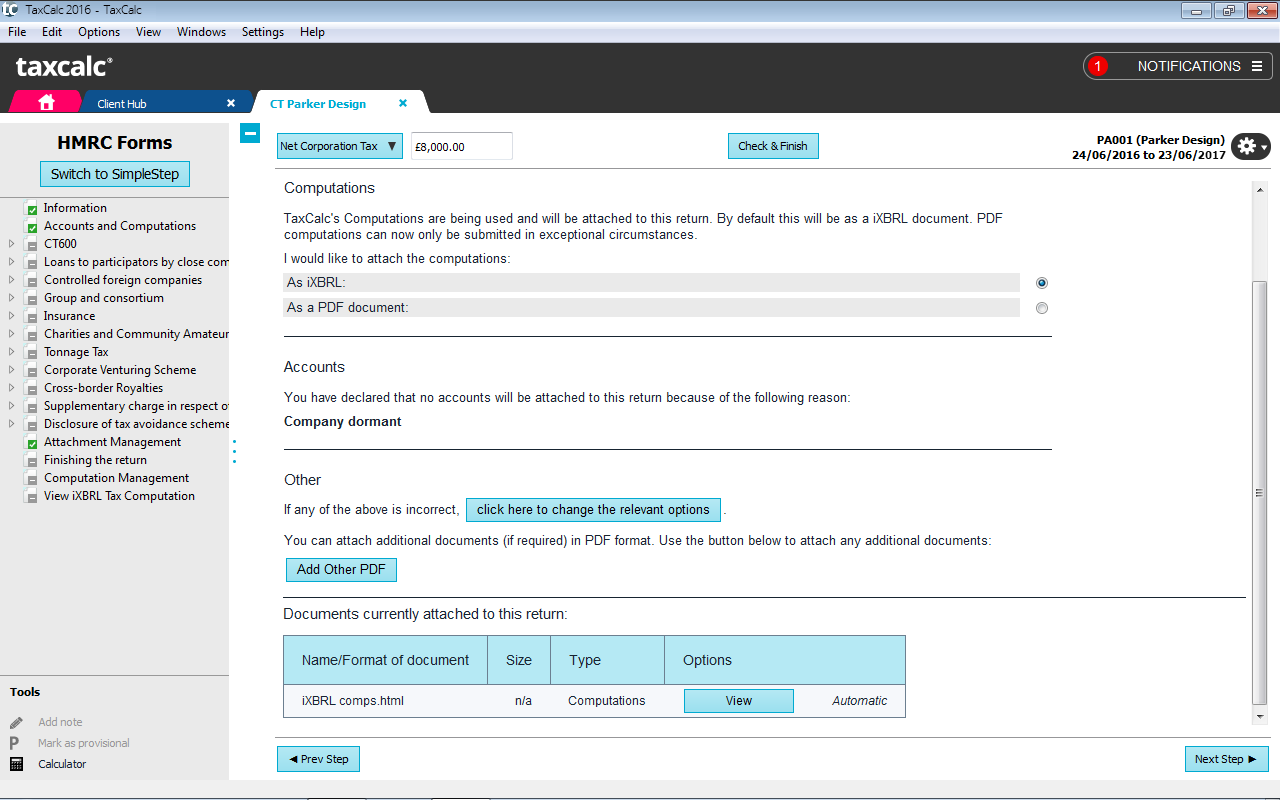This screenshot has height=800, width=1280.
Task: Expand Charities and Community Amateur node
Action: point(11,334)
